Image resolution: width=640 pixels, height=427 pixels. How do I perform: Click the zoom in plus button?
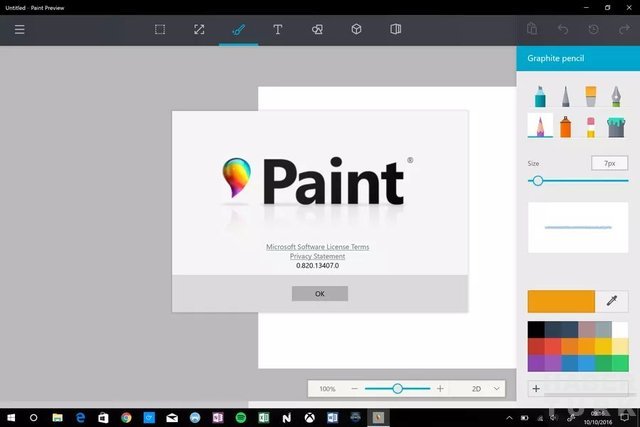[x=441, y=388]
